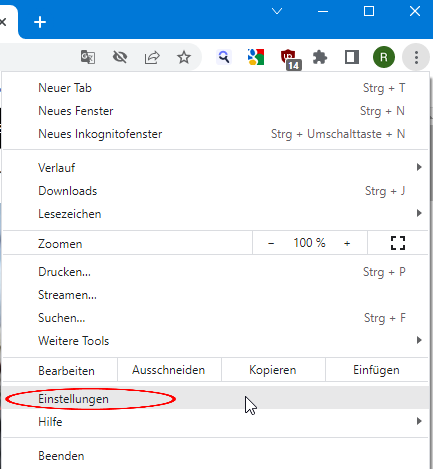Open the green R profile avatar
This screenshot has width=433, height=469.
click(x=384, y=57)
